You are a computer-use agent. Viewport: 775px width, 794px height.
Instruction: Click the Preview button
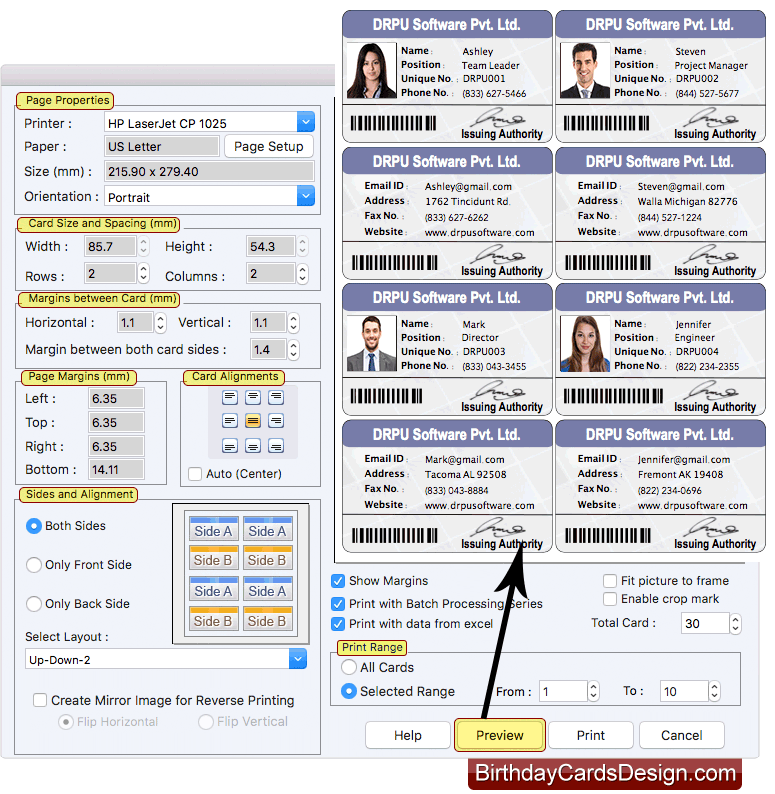(x=500, y=735)
